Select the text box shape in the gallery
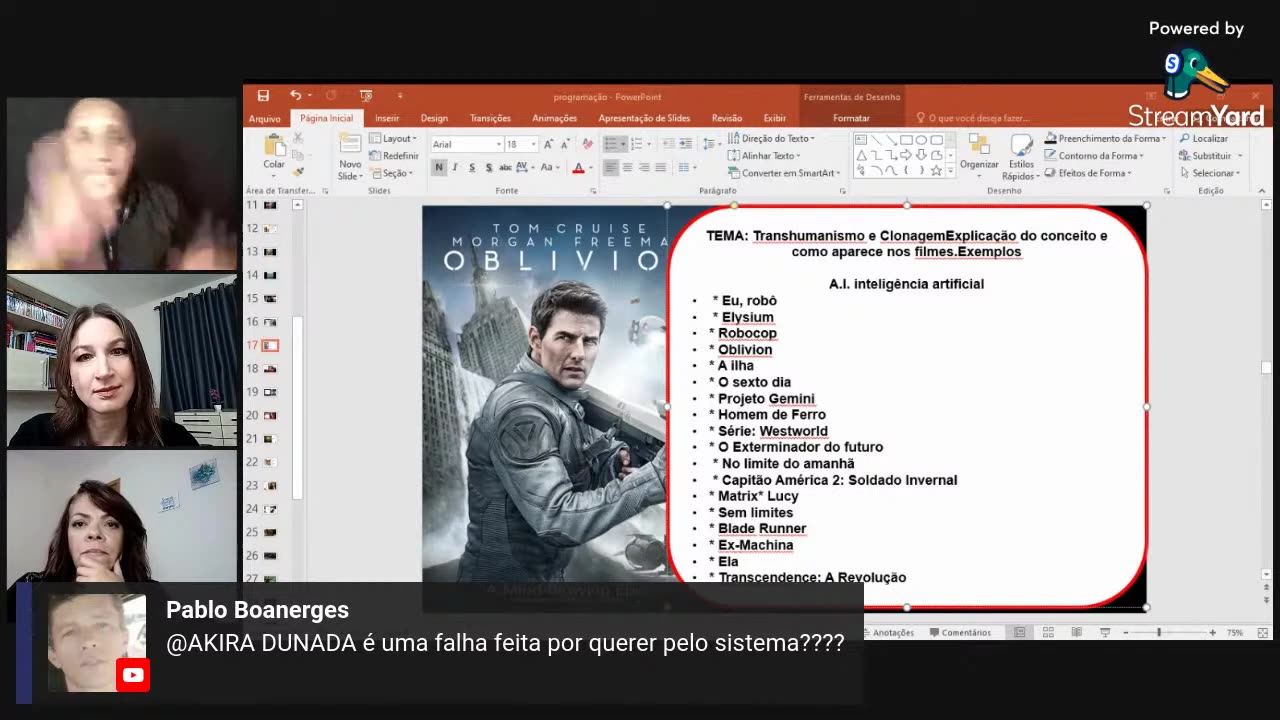 (x=861, y=140)
